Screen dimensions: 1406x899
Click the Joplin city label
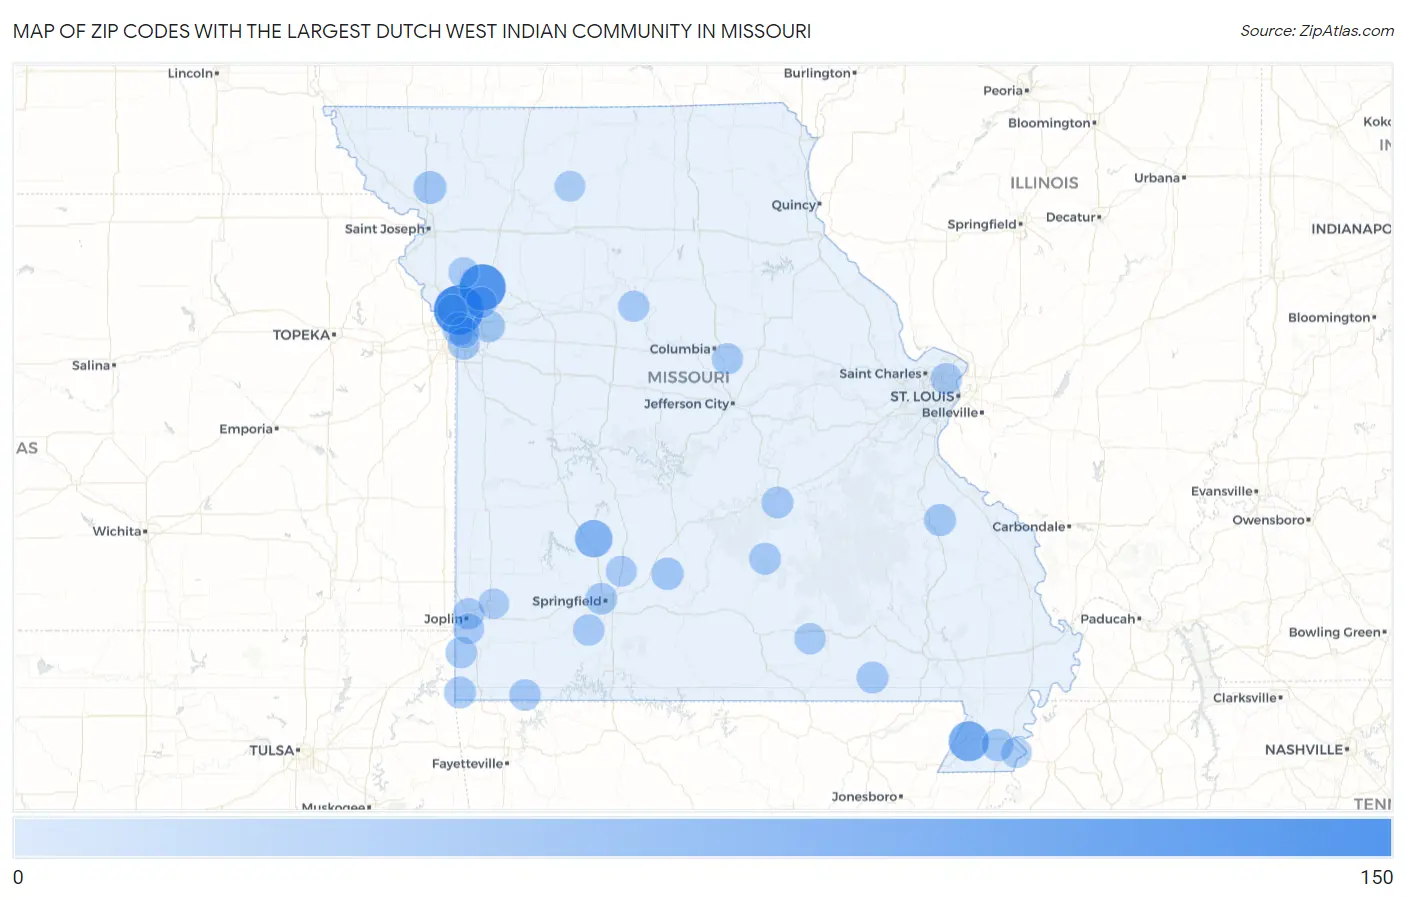[443, 619]
